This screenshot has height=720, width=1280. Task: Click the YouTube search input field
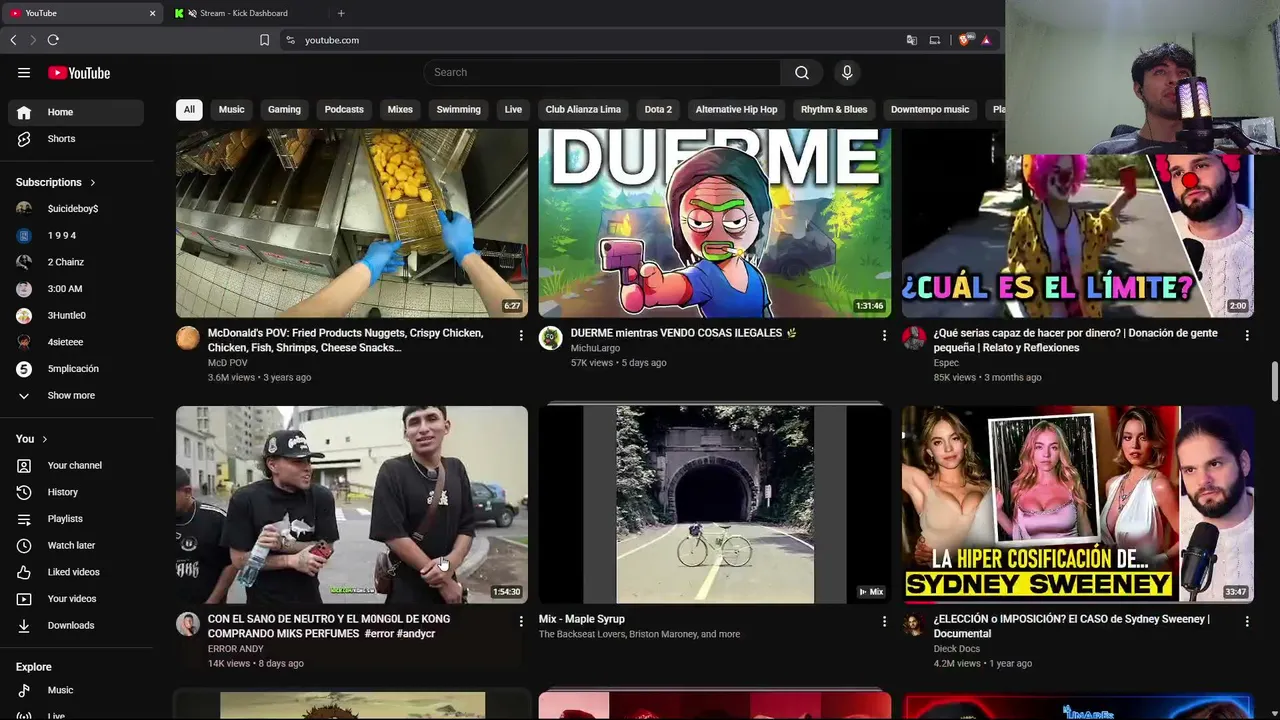coord(602,72)
